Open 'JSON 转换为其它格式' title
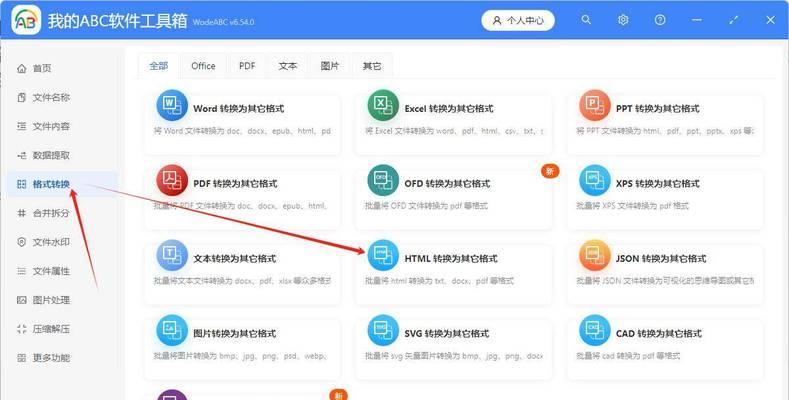 pos(661,259)
